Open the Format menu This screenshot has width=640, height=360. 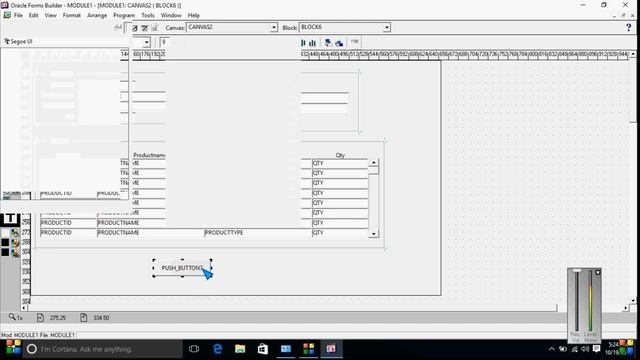point(72,16)
